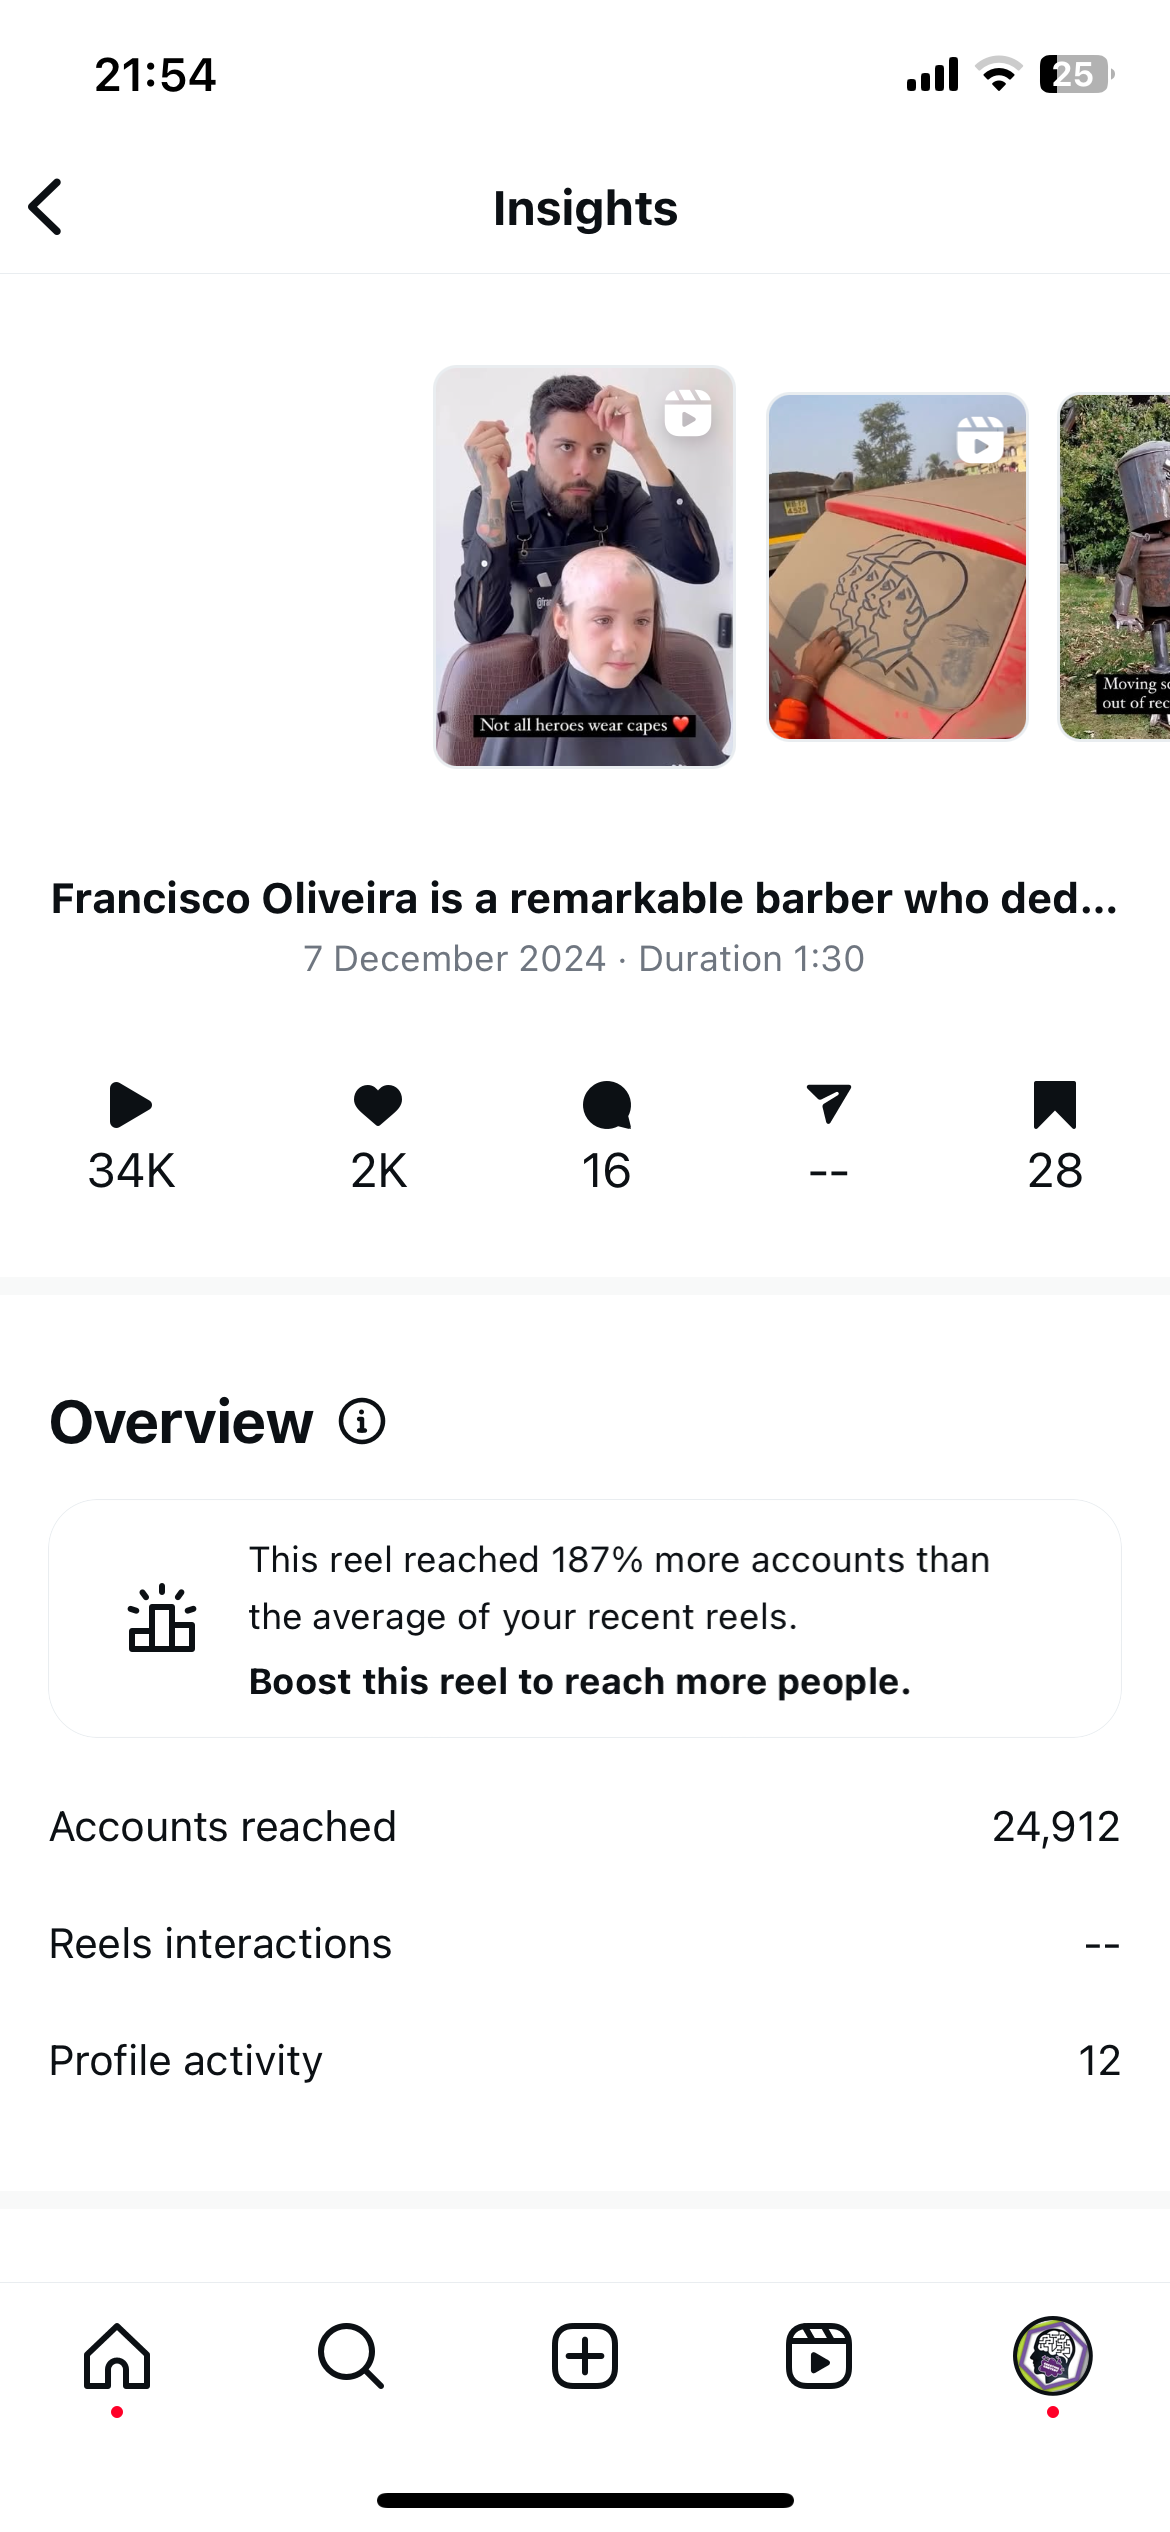Viewport: 1170px width, 2532px height.
Task: Tap the Profile activity row
Action: point(585,2061)
